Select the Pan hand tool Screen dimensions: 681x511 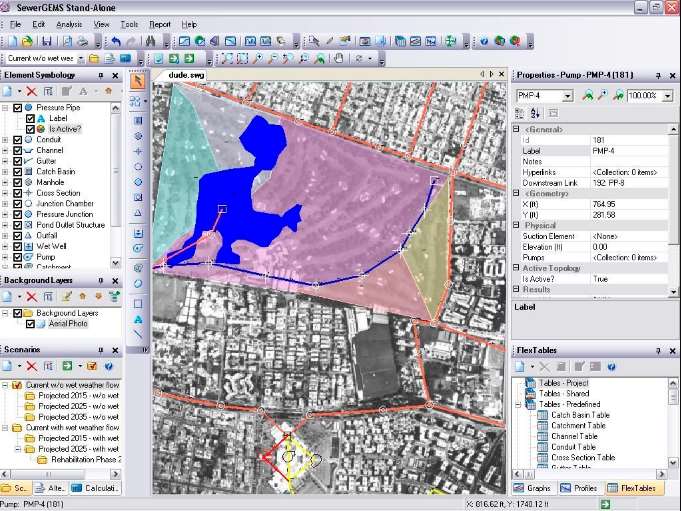[x=337, y=58]
